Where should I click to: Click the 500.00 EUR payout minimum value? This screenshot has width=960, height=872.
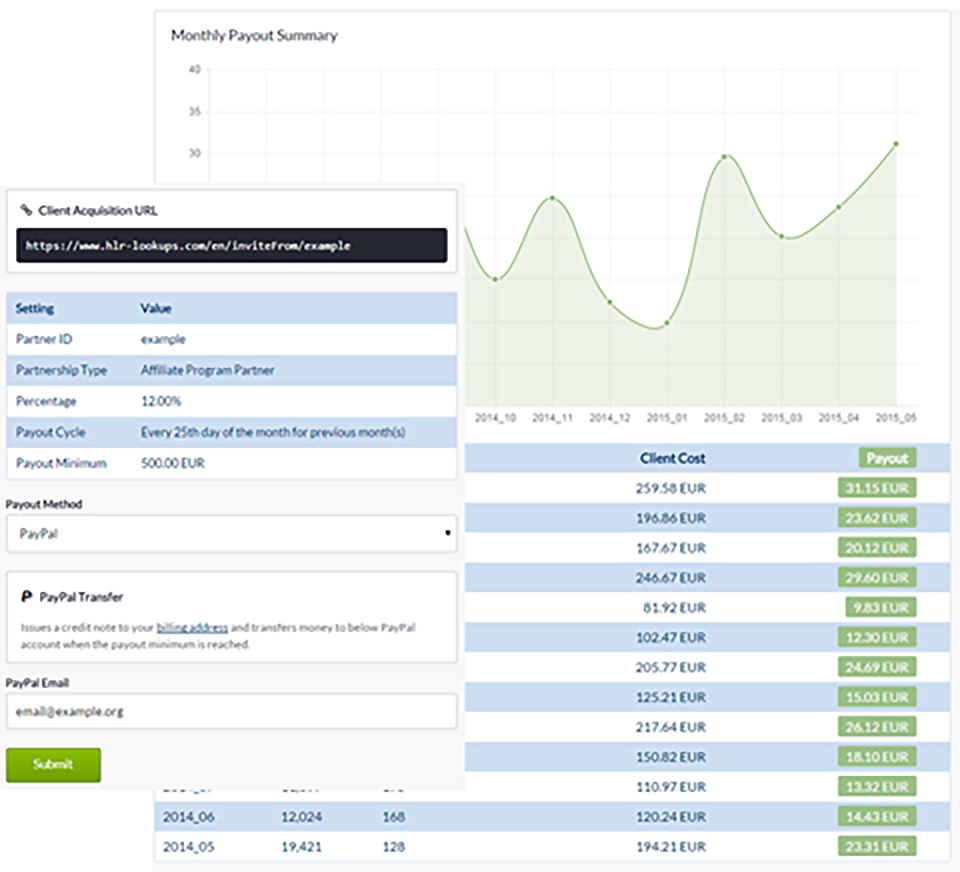click(x=173, y=463)
